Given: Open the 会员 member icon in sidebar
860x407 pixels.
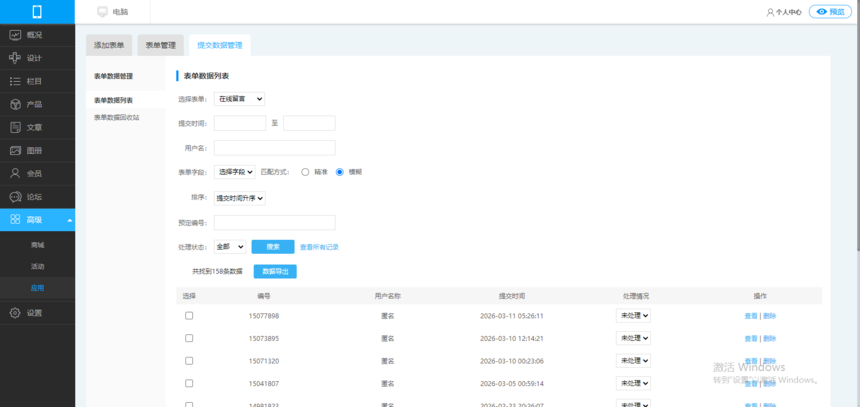Looking at the screenshot, I should coord(15,173).
